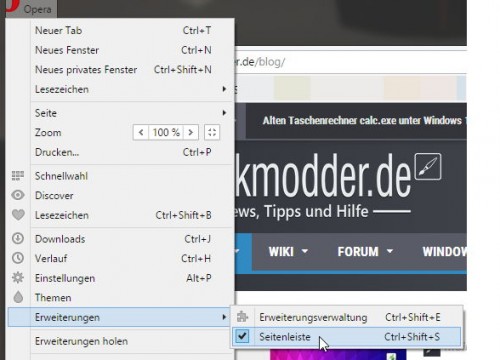Toggle the Seitenleiste checkmark

click(242, 336)
